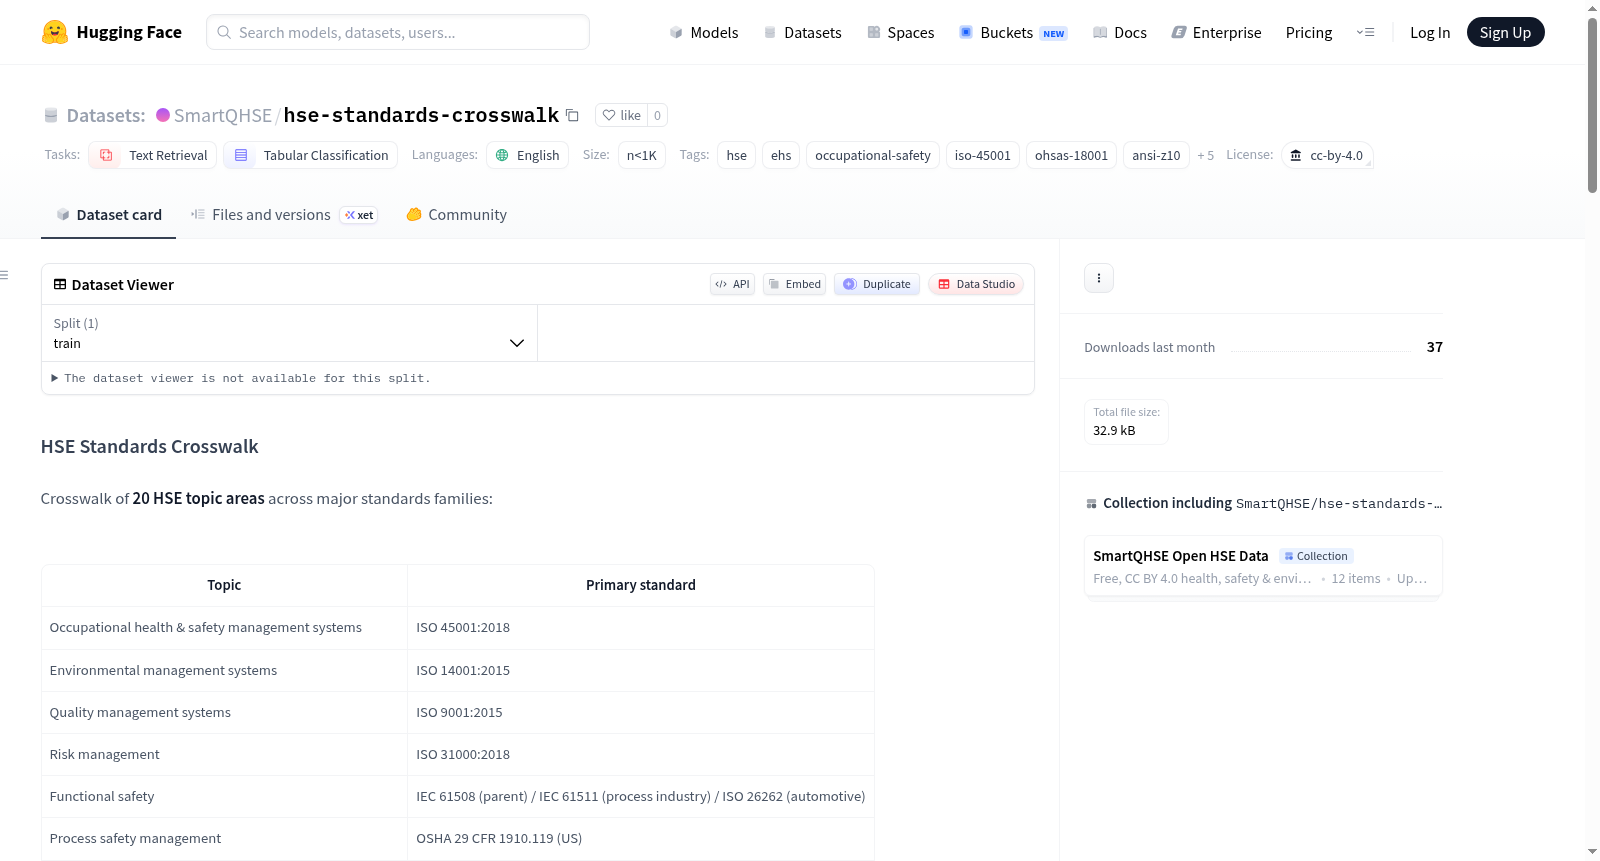Click the Environmental management systems cell
The width and height of the screenshot is (1600, 861).
[x=224, y=670]
